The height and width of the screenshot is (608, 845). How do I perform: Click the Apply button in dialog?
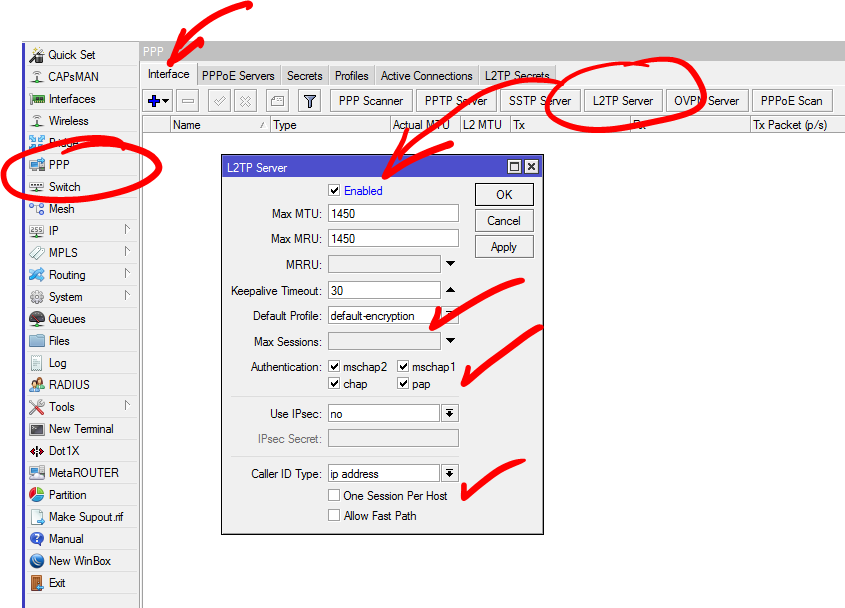504,247
